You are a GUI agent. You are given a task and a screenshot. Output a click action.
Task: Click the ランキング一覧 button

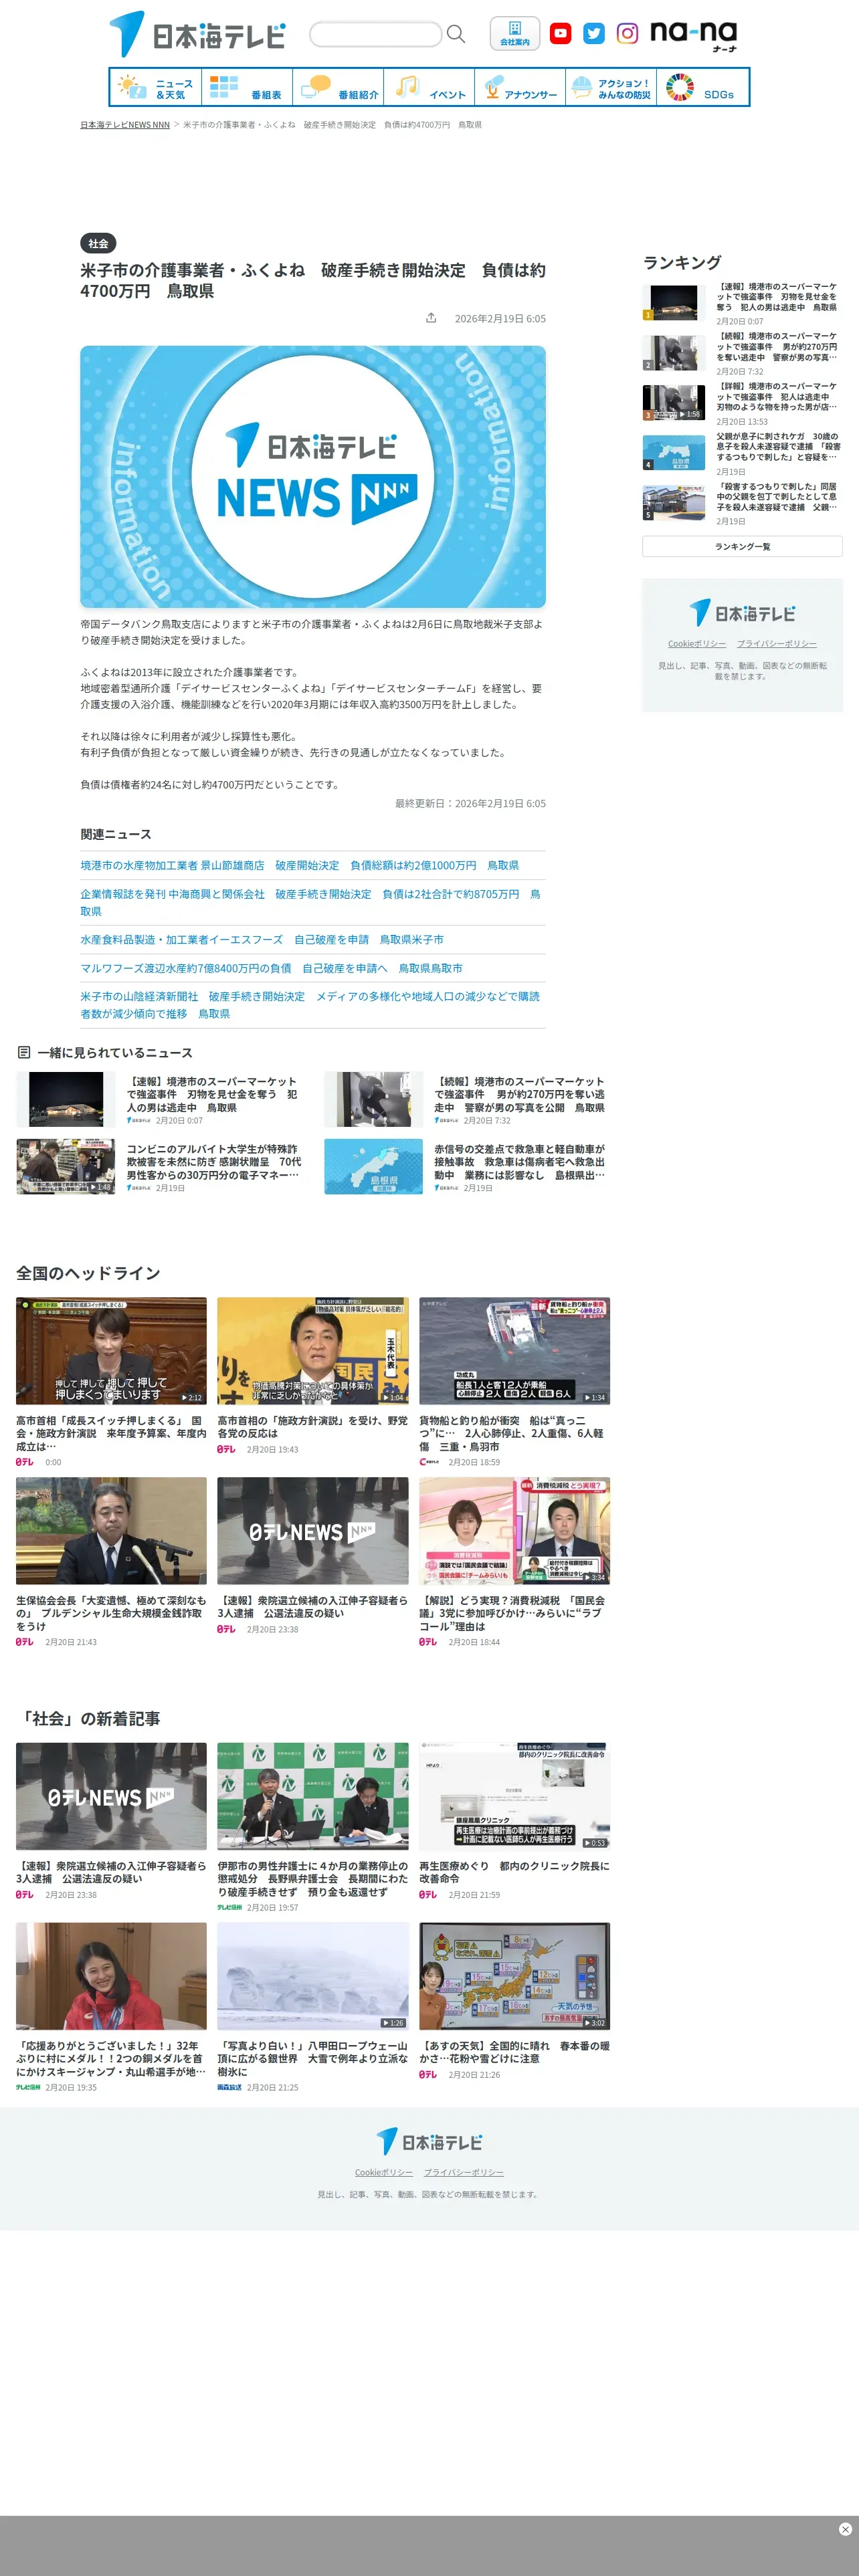point(742,547)
